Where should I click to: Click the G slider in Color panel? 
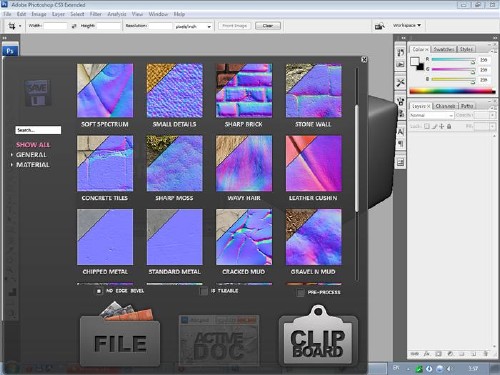coord(453,70)
